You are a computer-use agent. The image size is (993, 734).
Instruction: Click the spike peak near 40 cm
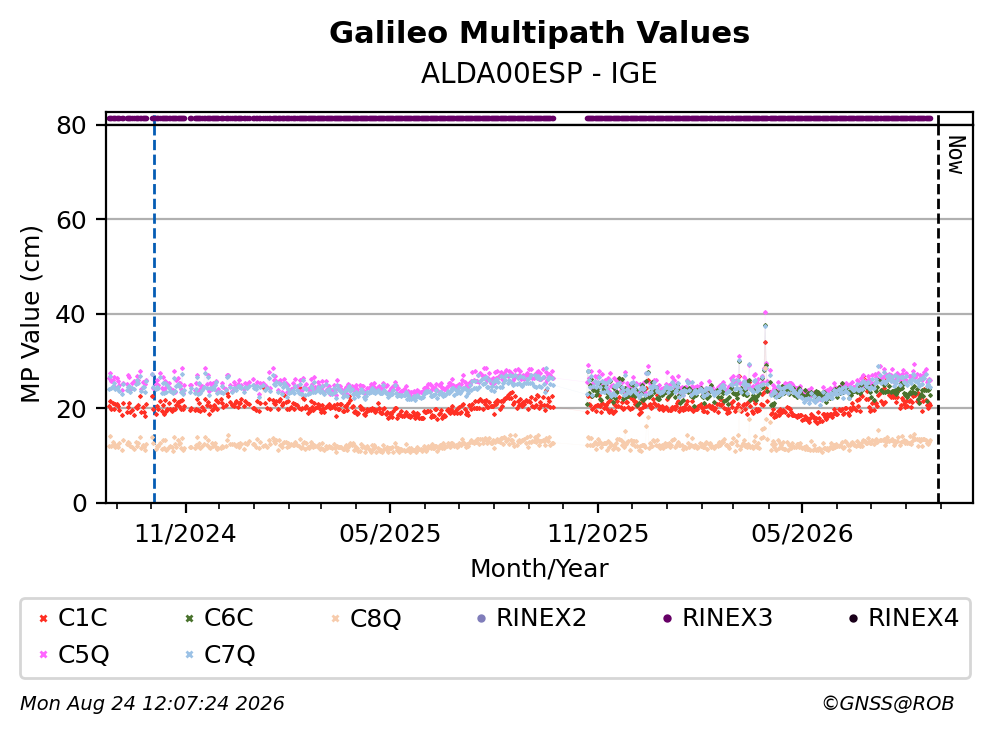click(x=765, y=312)
